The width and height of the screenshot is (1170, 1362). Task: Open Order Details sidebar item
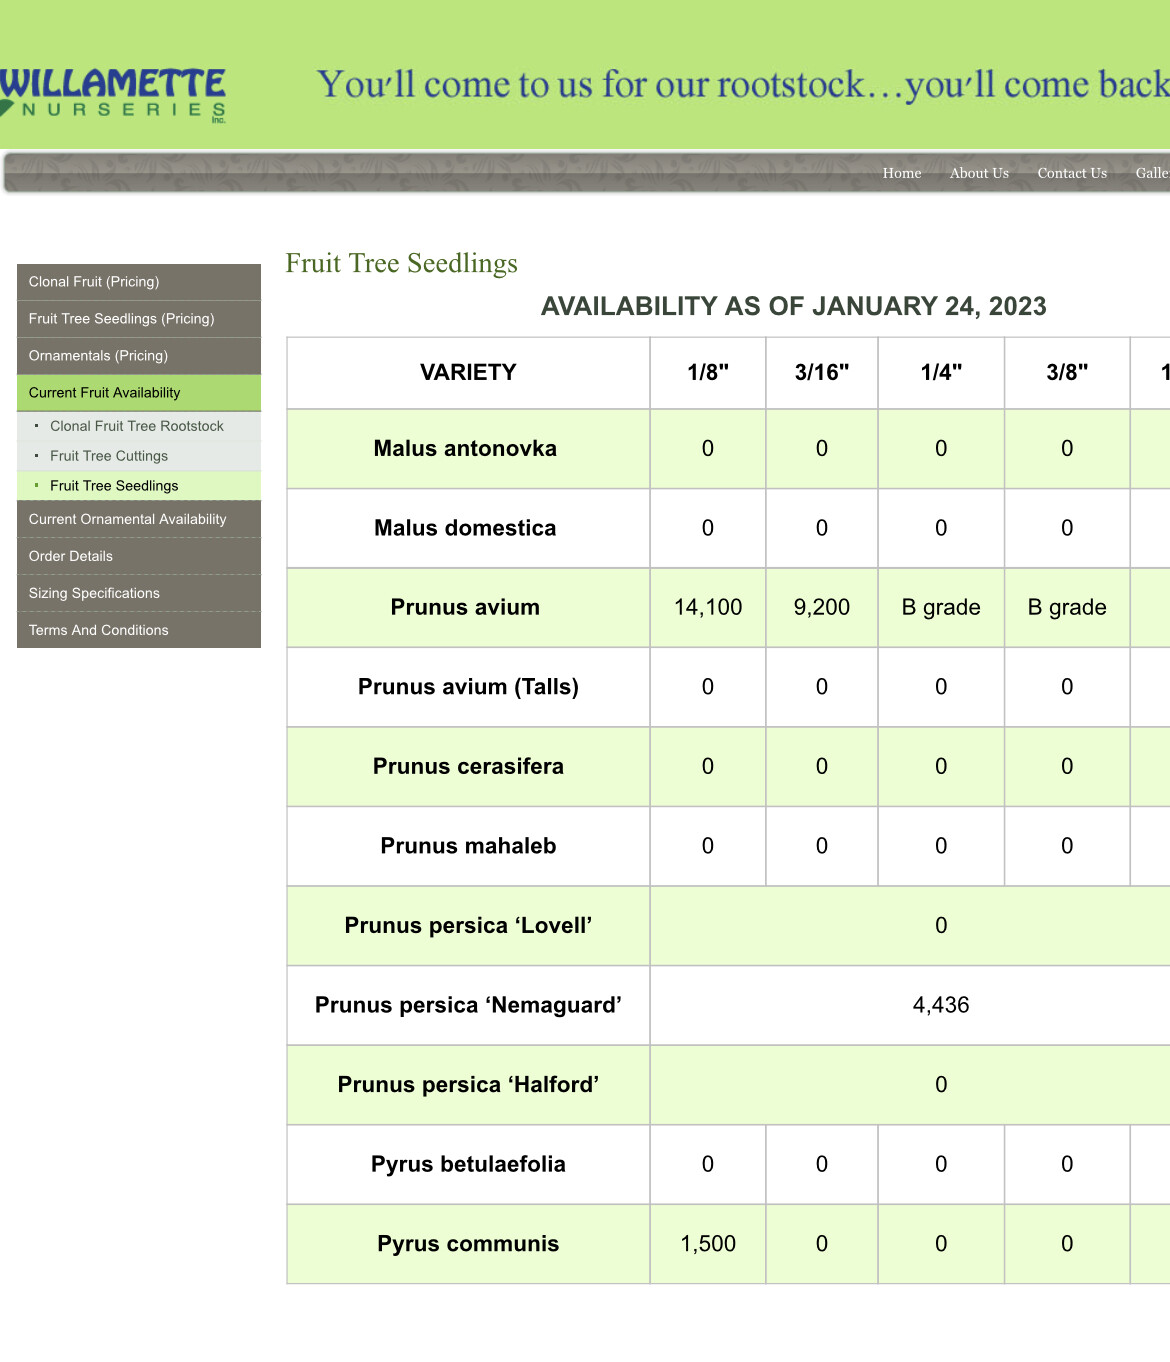(139, 556)
